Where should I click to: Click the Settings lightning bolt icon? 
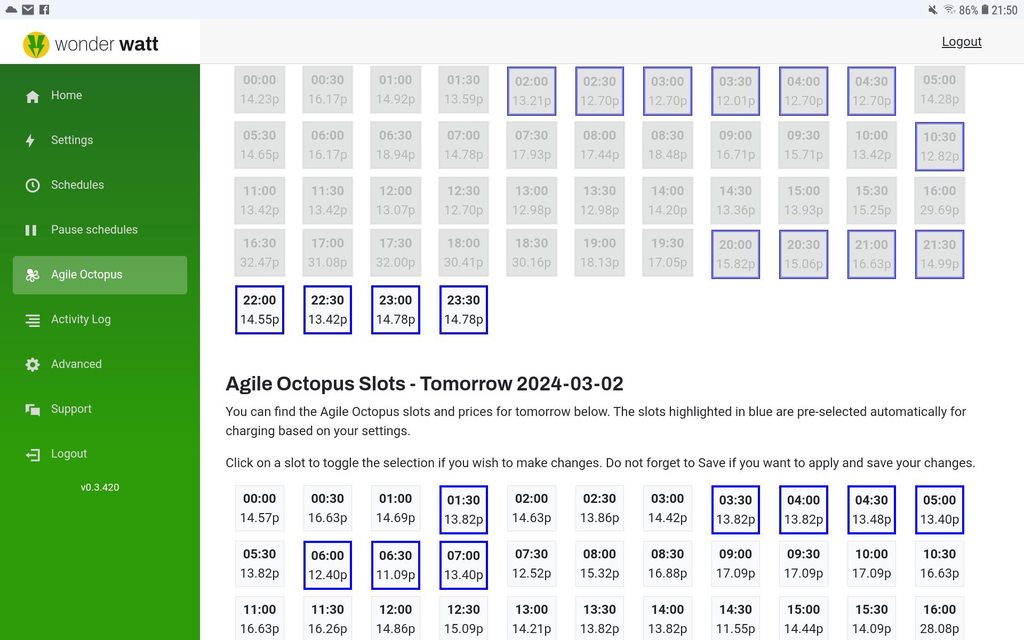[32, 141]
